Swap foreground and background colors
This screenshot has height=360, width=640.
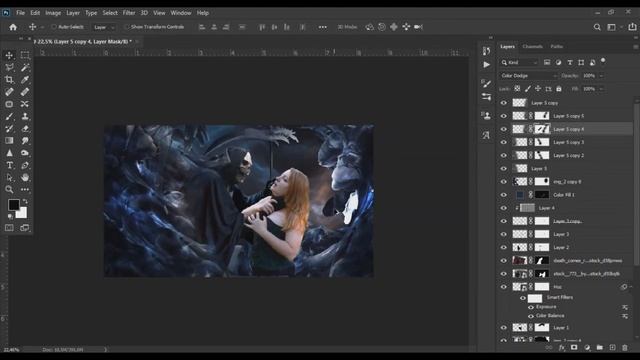tap(25, 201)
